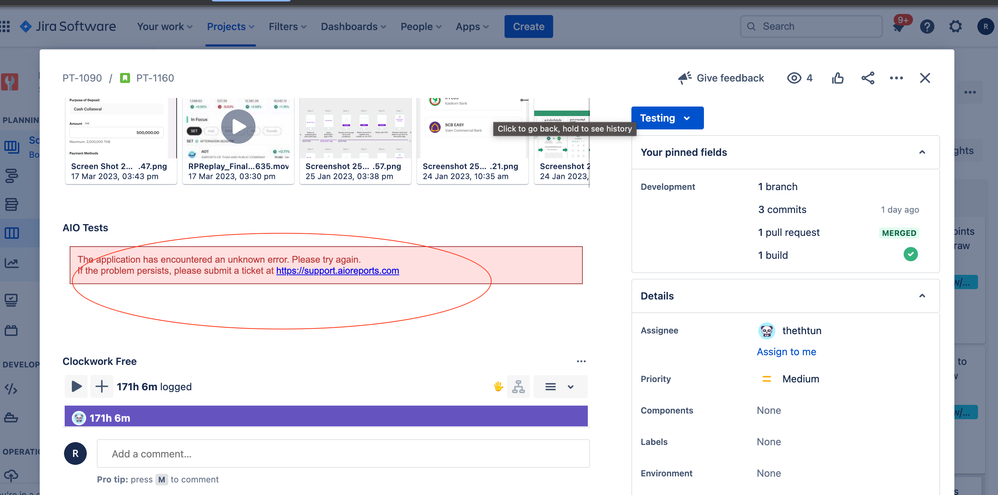
Task: Open the Your work menu
Action: [165, 27]
